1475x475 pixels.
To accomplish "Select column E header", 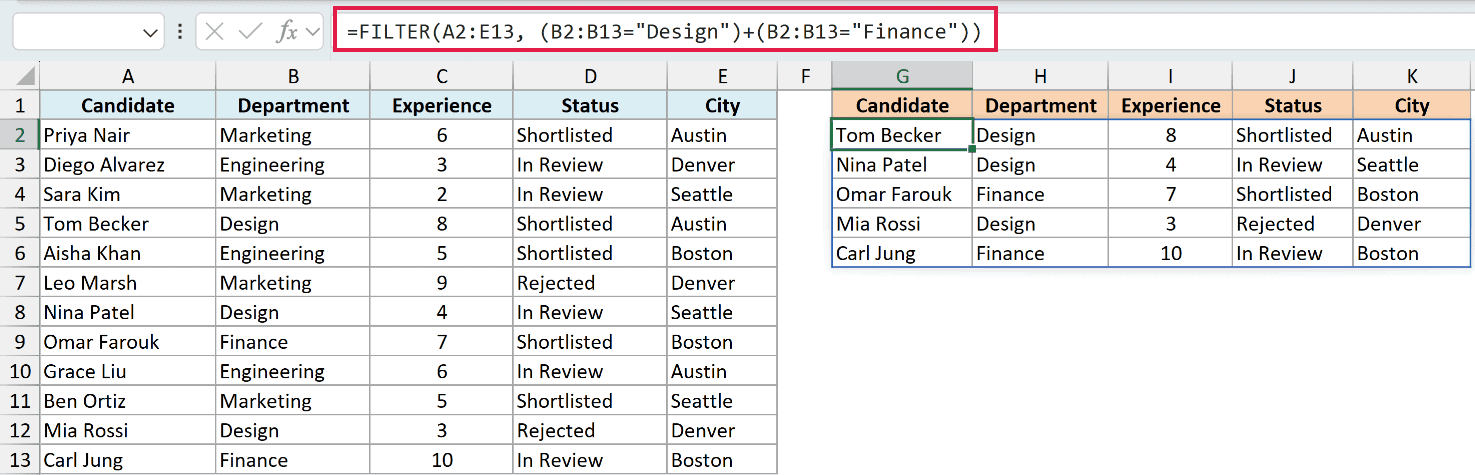I will (722, 76).
